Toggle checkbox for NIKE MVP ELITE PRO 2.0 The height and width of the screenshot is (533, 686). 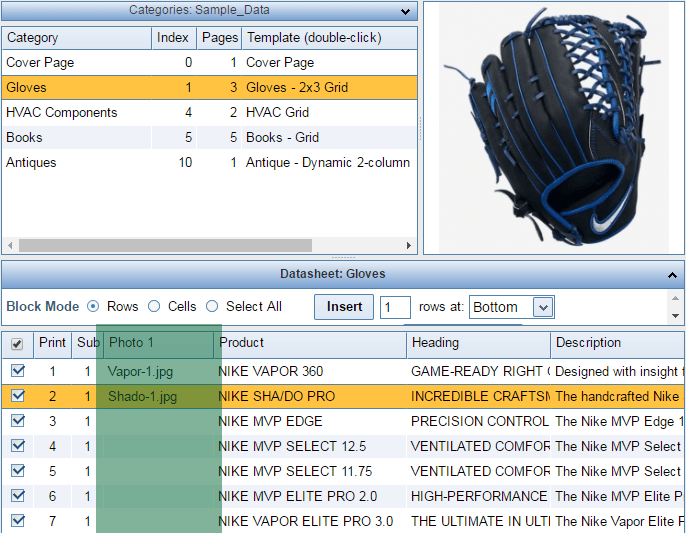tap(18, 495)
